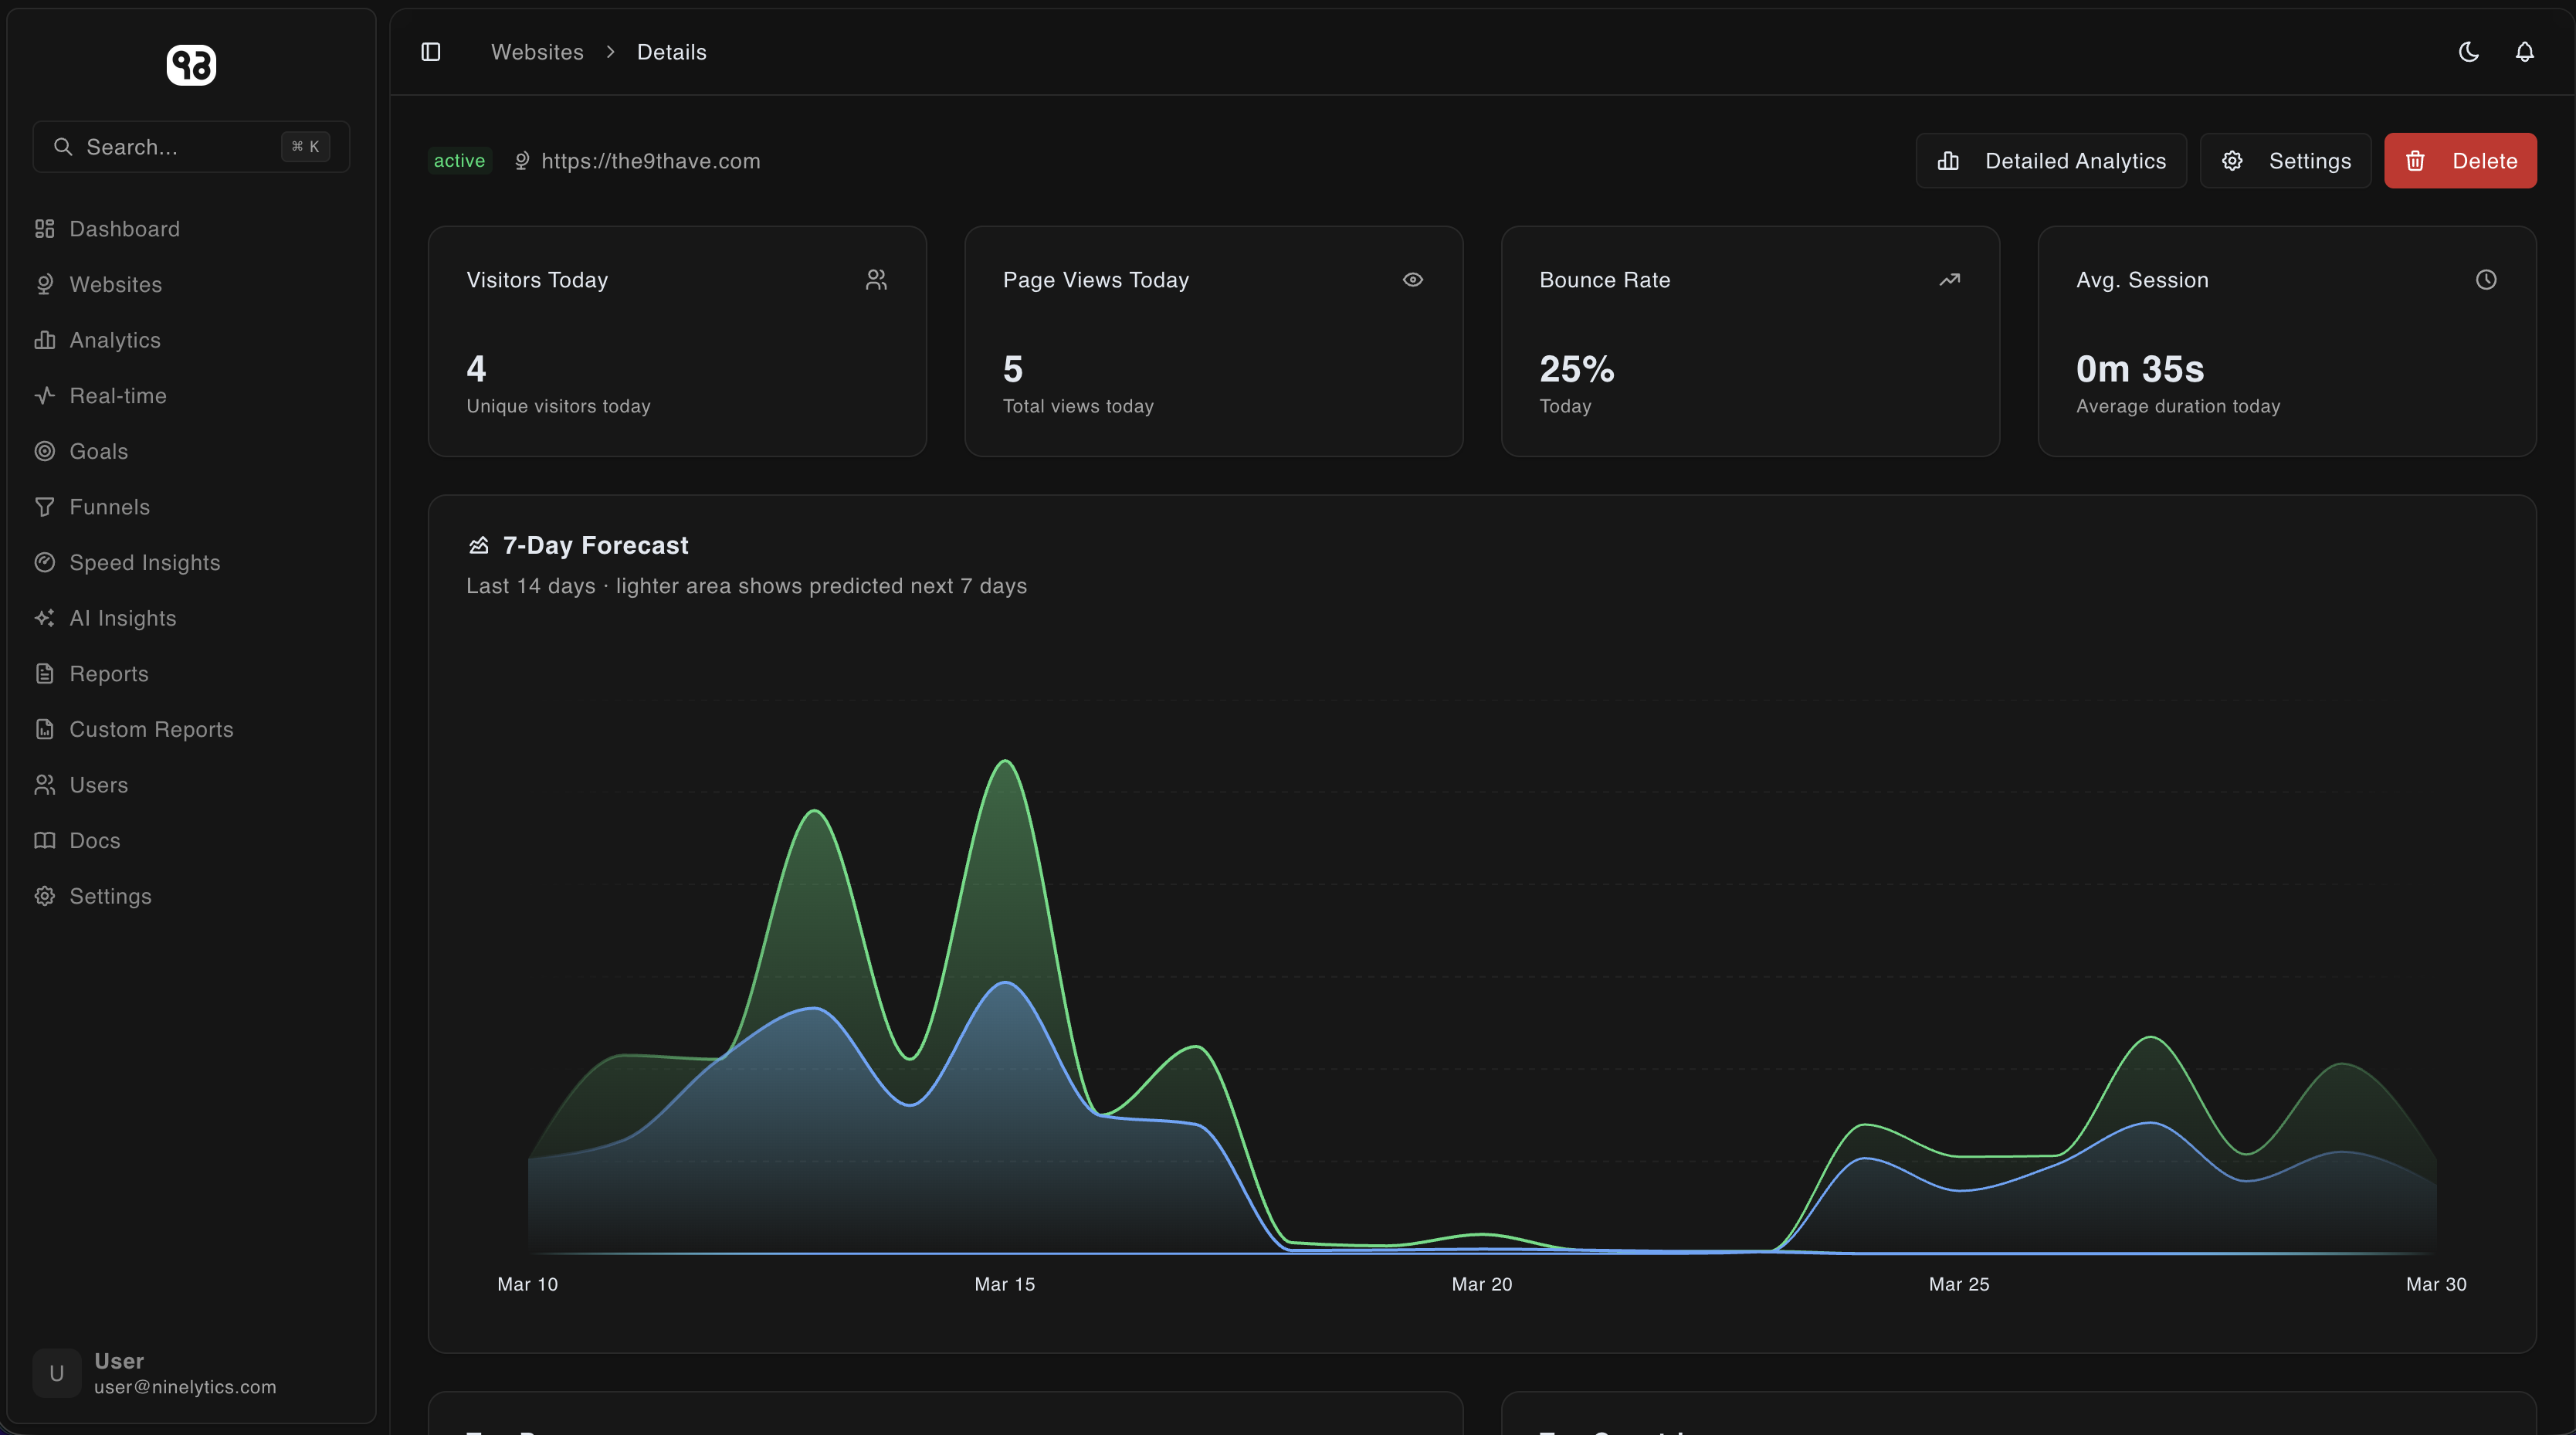Click the trend arrow icon on Bounce Rate
Screen dimensions: 2576x1435
click(x=1950, y=280)
